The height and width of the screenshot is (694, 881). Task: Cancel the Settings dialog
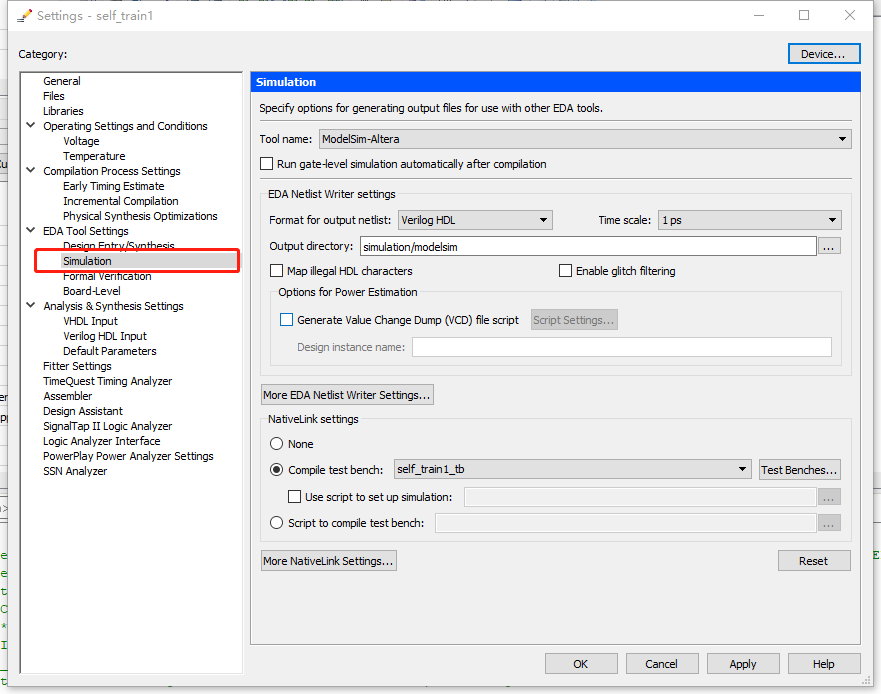662,664
